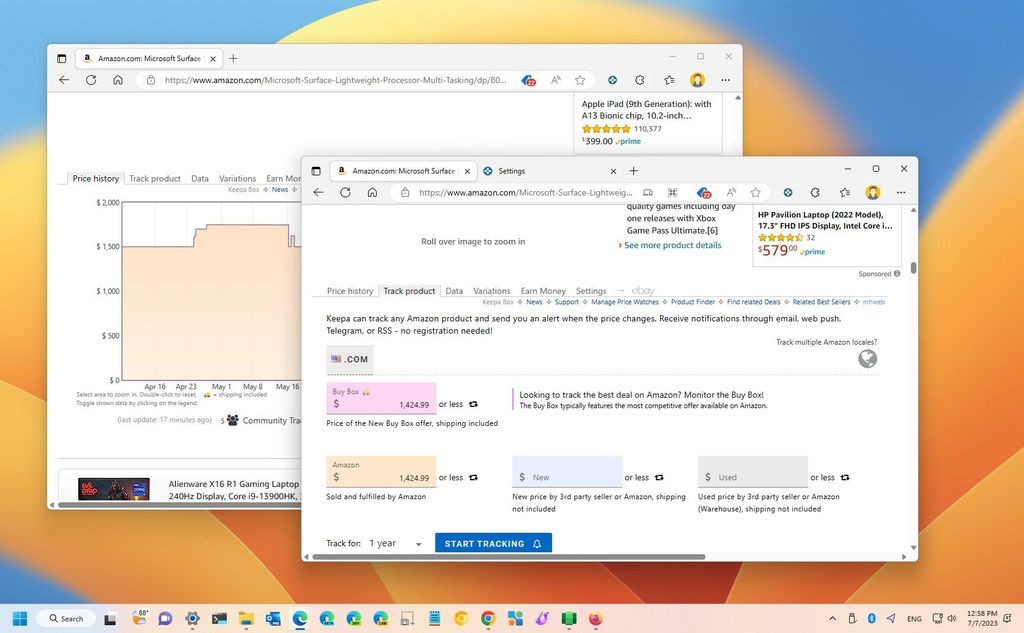The image size is (1024, 633).
Task: Open the Find related Deals link
Action: click(754, 302)
